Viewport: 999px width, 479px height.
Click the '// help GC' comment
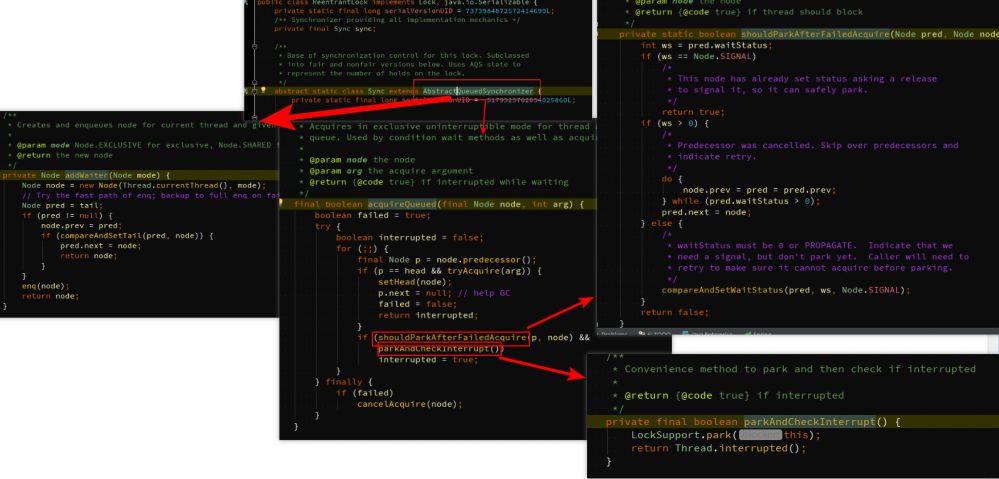[x=484, y=293]
